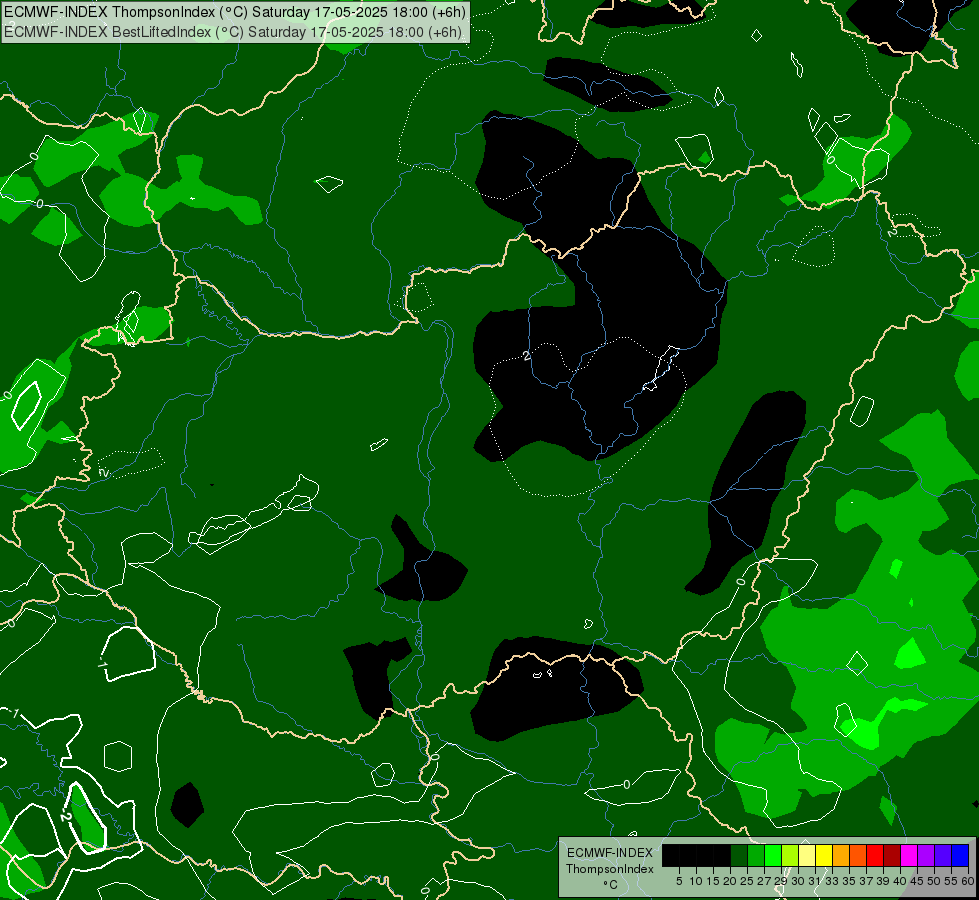The image size is (979, 900).
Task: Click the purple 45-50 legend swatch
Action: (x=926, y=855)
